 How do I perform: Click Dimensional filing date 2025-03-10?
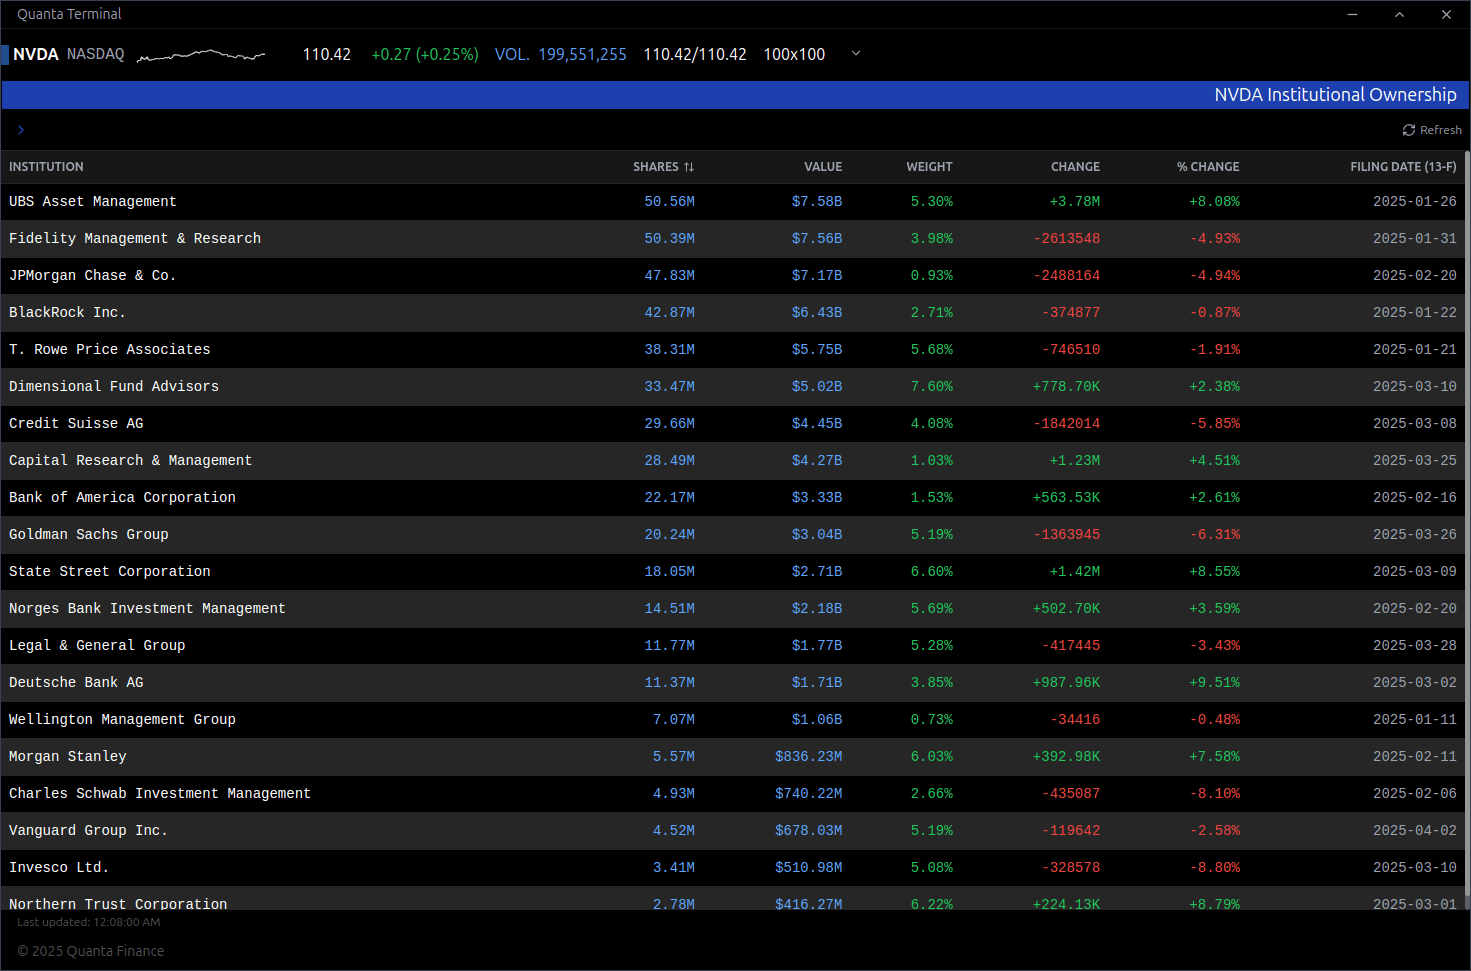pos(1415,387)
